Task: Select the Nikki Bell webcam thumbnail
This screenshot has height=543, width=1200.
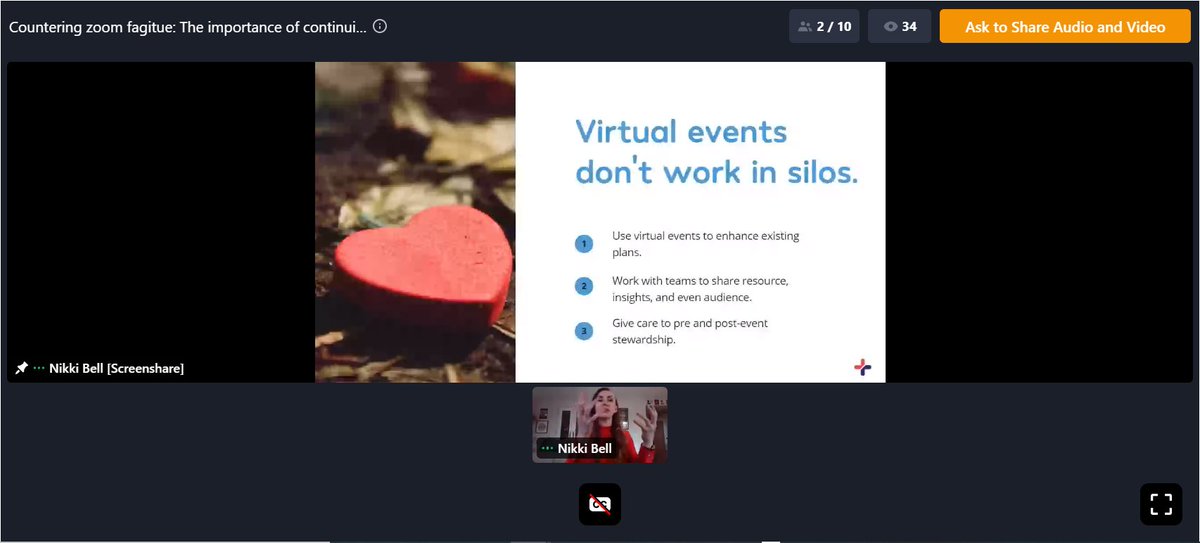Action: click(600, 425)
